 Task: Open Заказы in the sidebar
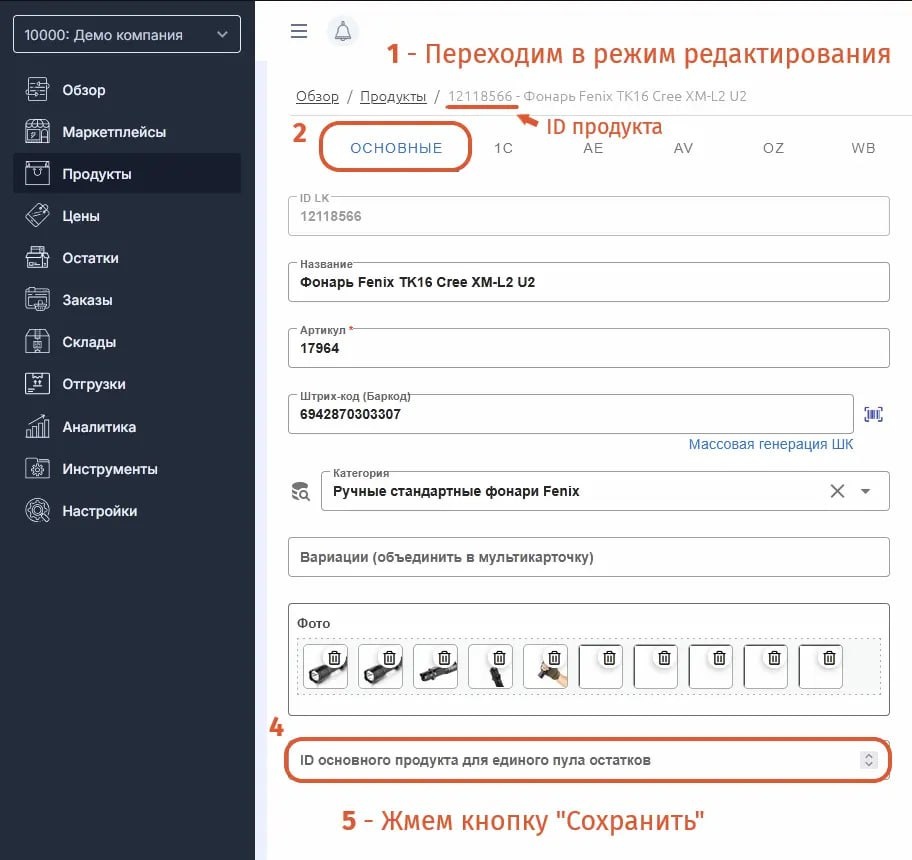point(127,299)
